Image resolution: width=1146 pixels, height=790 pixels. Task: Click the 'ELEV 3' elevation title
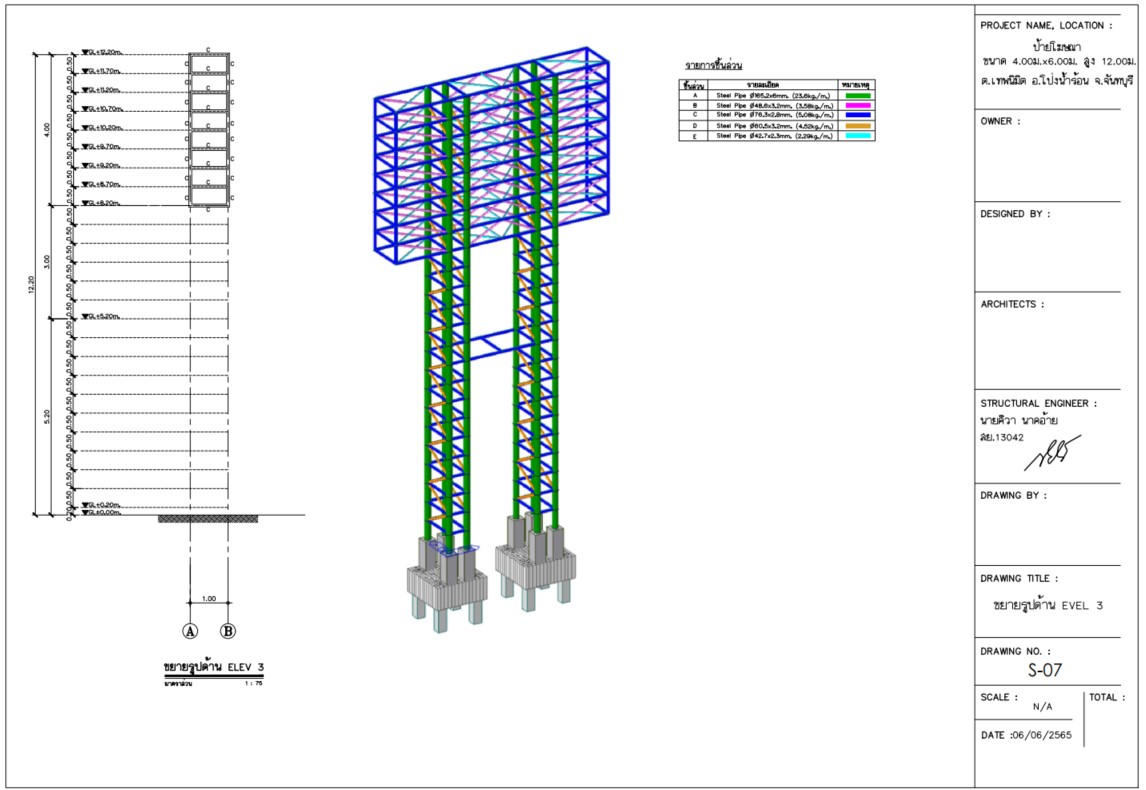point(246,666)
